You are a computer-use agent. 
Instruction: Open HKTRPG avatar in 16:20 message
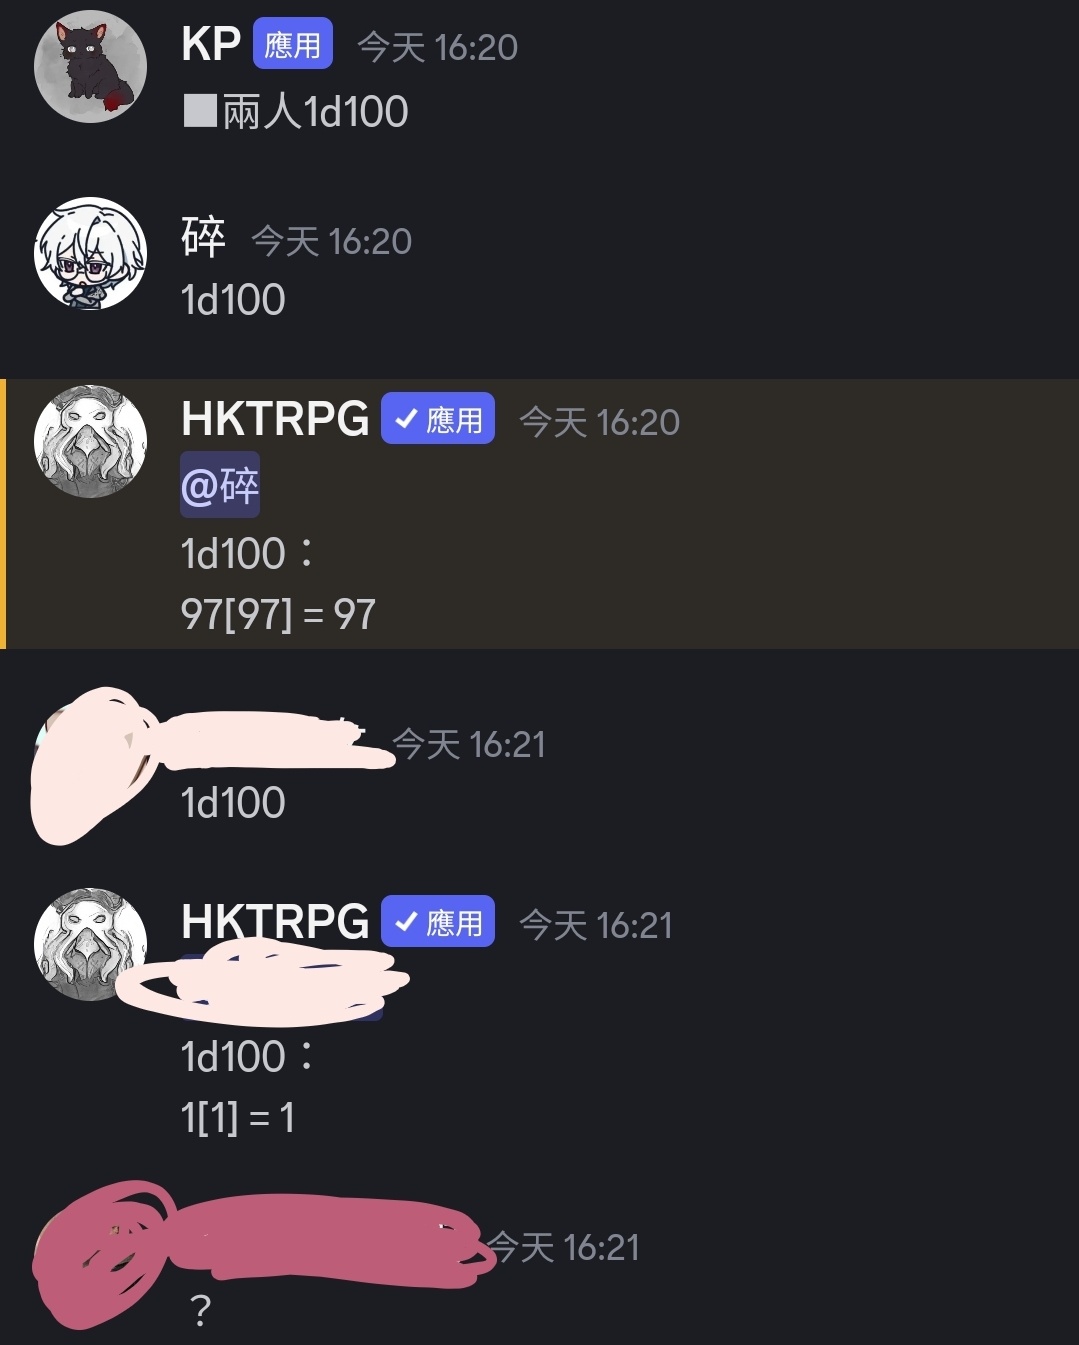[x=91, y=441]
